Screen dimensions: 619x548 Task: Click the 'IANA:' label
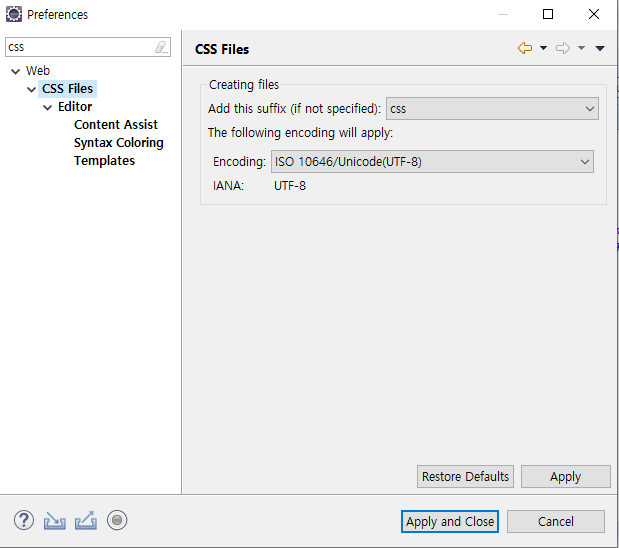click(229, 186)
